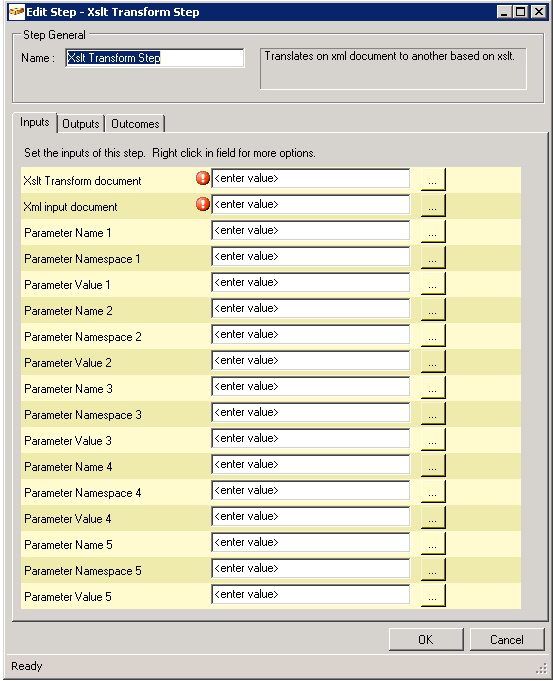Click the Parameter Namespace 1 value field

(x=311, y=257)
